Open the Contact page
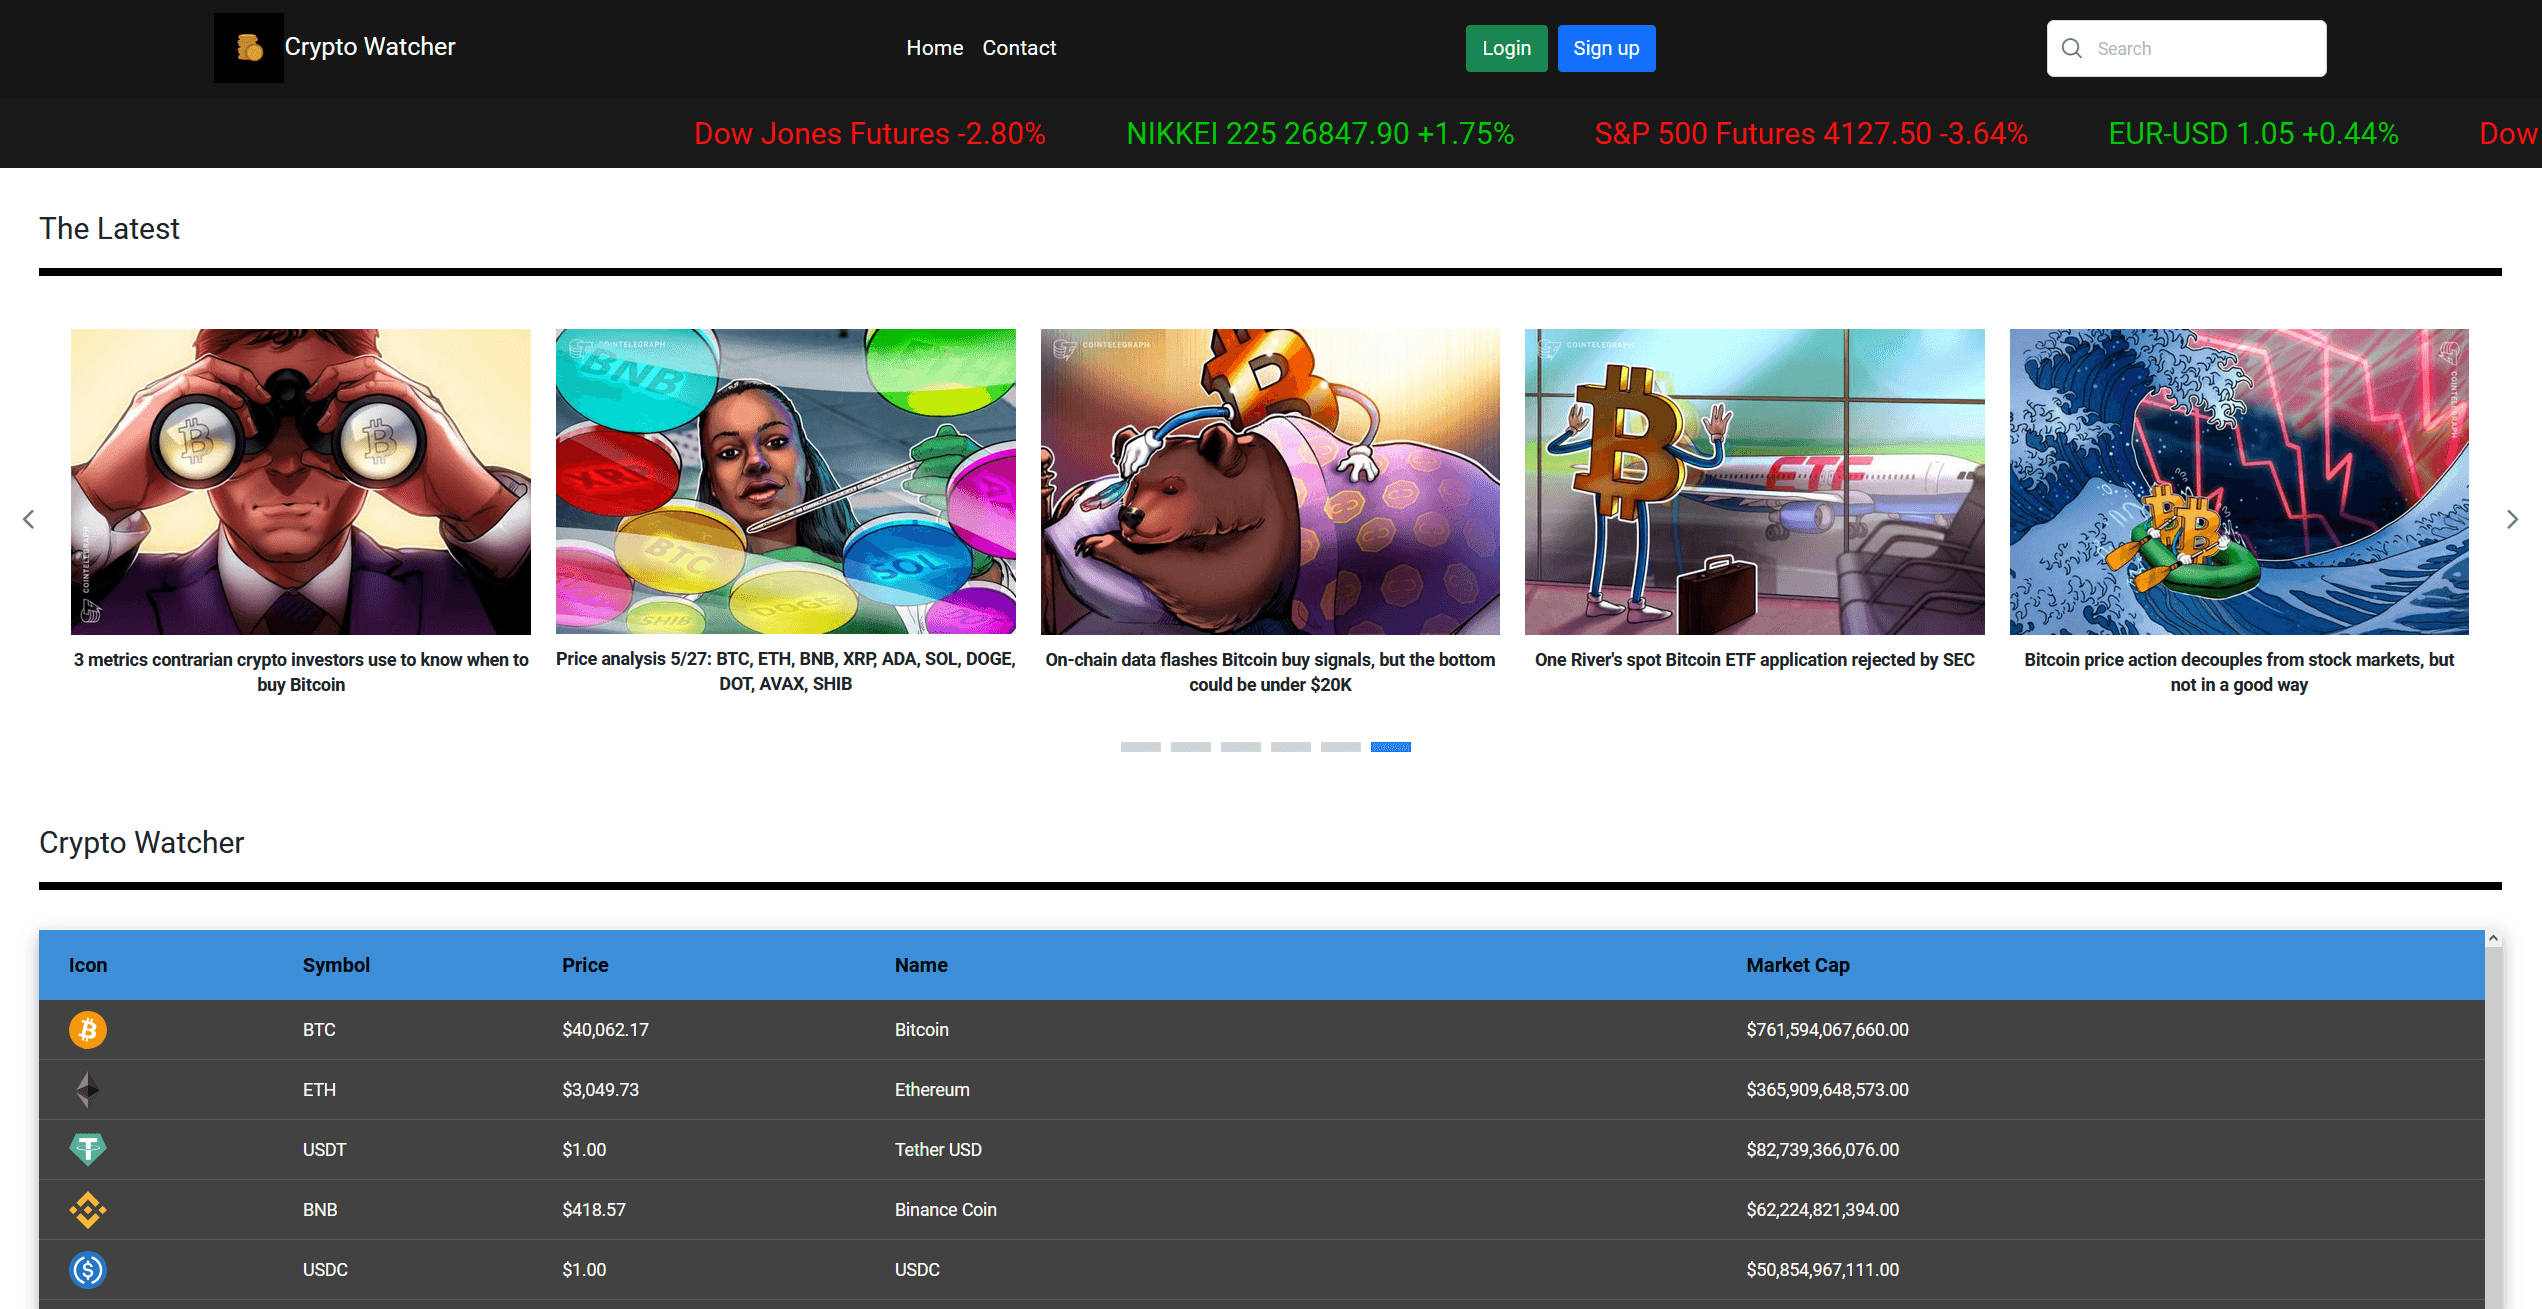This screenshot has width=2542, height=1309. click(x=1019, y=47)
